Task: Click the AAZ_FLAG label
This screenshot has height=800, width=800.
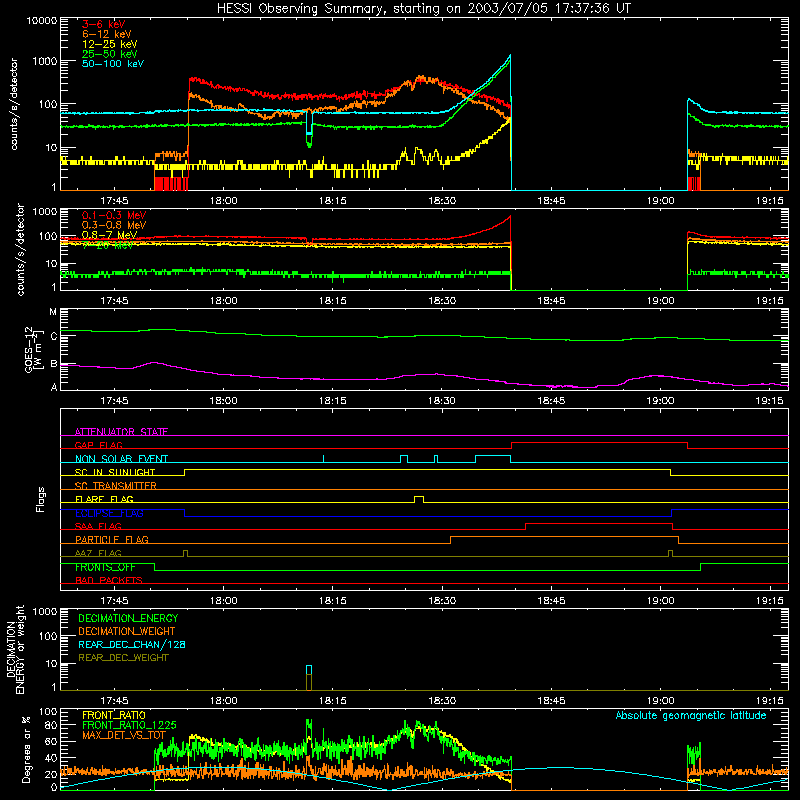Action: tap(98, 553)
